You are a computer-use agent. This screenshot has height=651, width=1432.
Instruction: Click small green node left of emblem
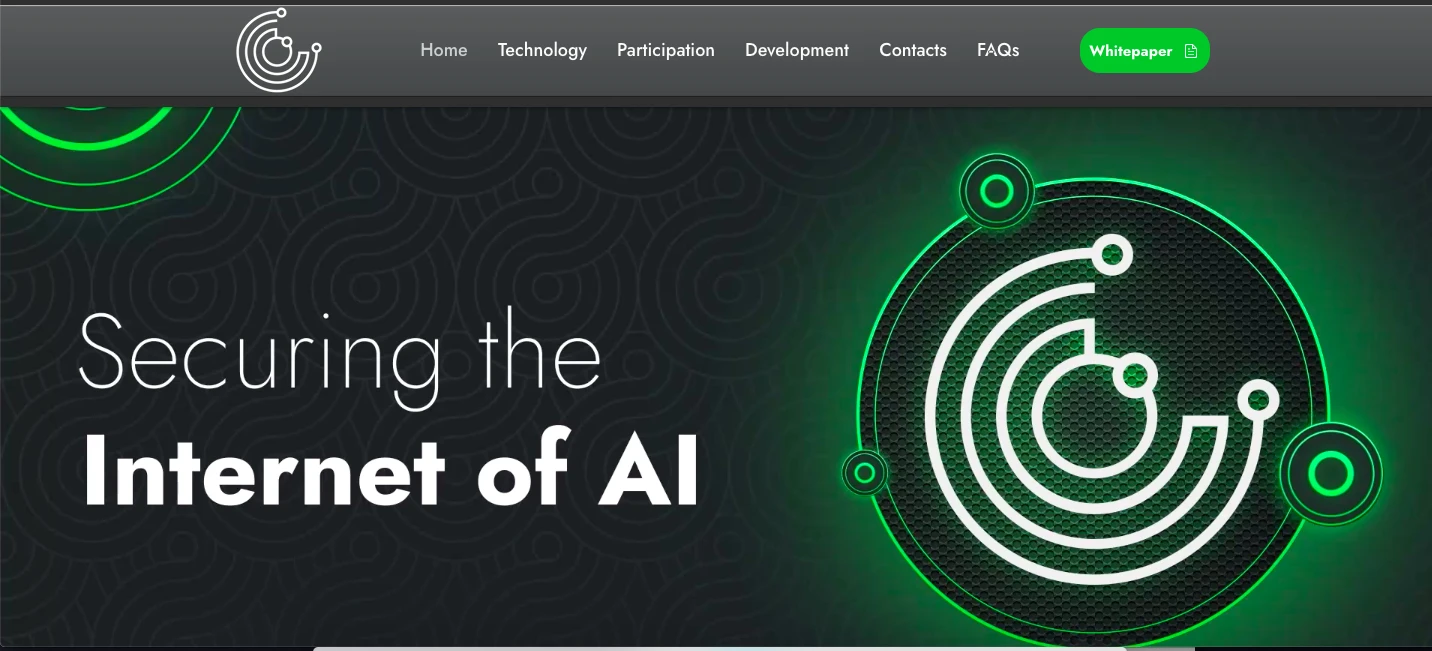click(x=865, y=472)
